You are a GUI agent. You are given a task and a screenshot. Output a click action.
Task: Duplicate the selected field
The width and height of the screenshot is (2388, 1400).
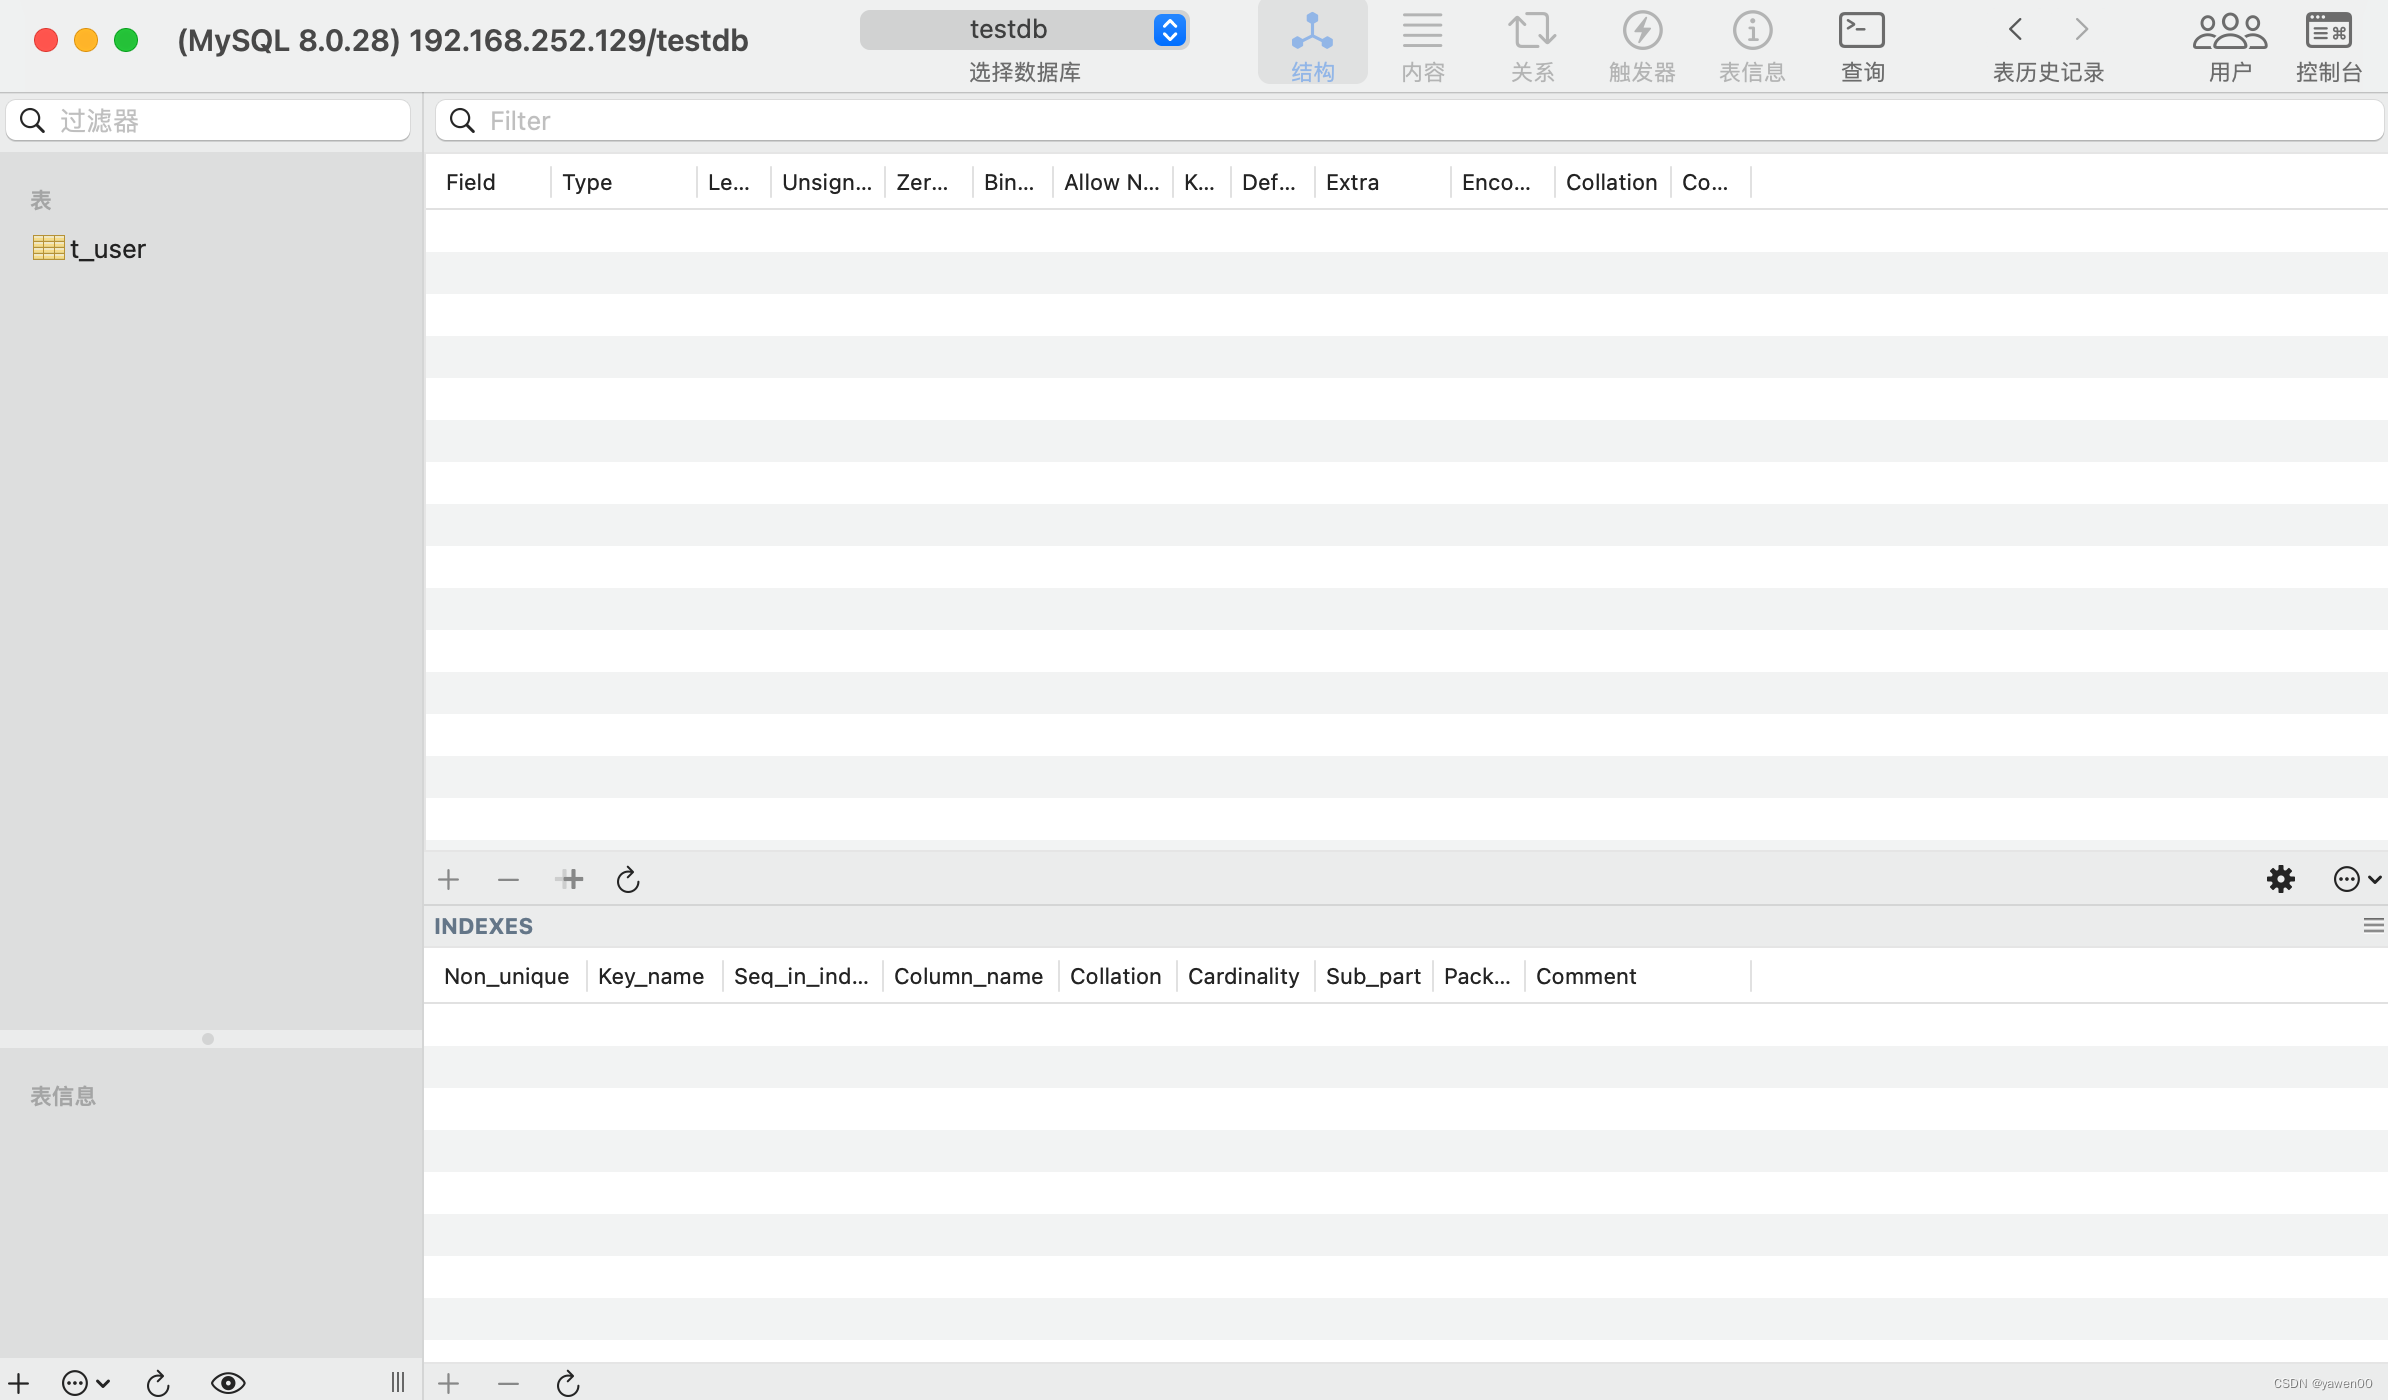click(569, 880)
